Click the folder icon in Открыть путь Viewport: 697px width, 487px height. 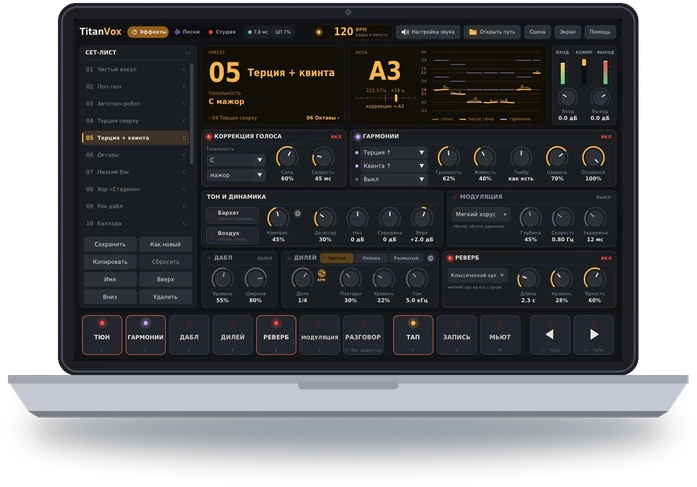tap(473, 32)
